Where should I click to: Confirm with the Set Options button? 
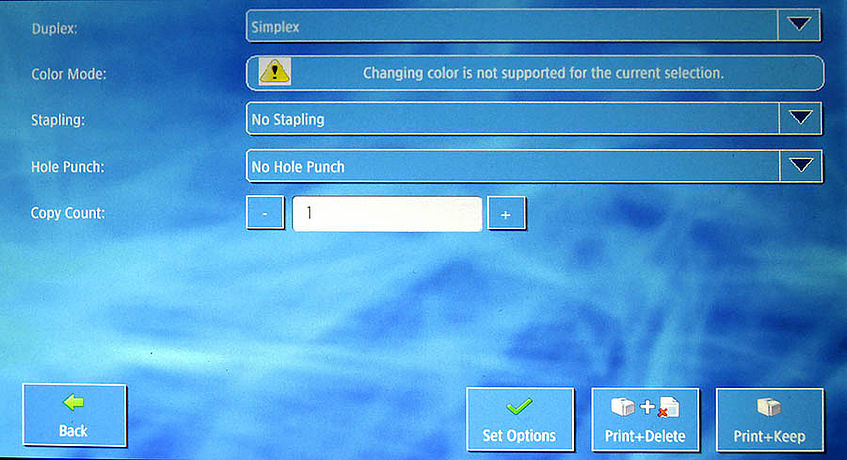pos(520,419)
